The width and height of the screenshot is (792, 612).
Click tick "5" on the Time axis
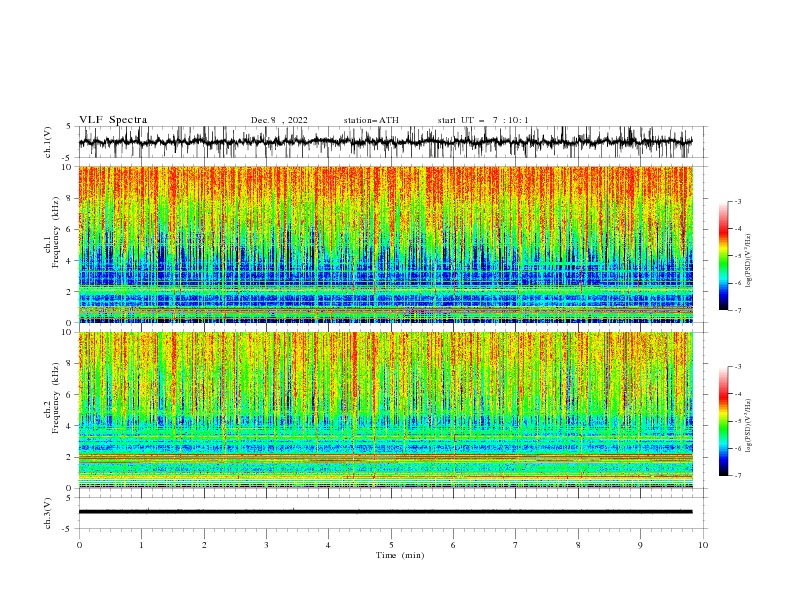tap(391, 545)
